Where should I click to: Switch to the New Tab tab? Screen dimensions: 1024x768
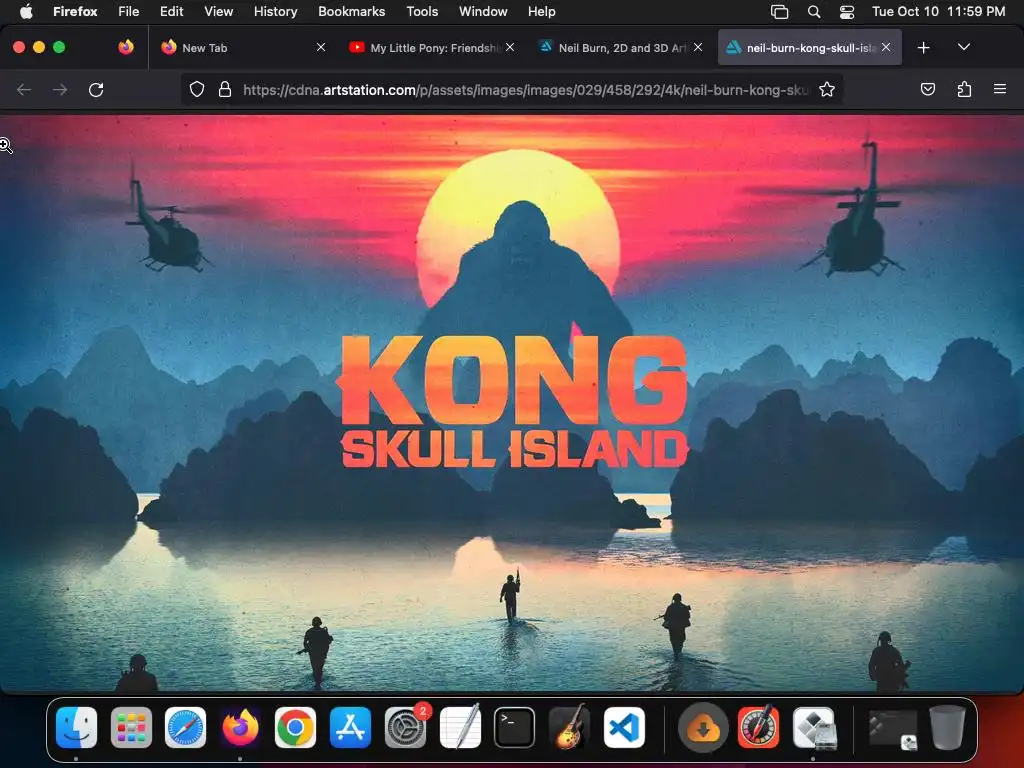click(x=242, y=48)
